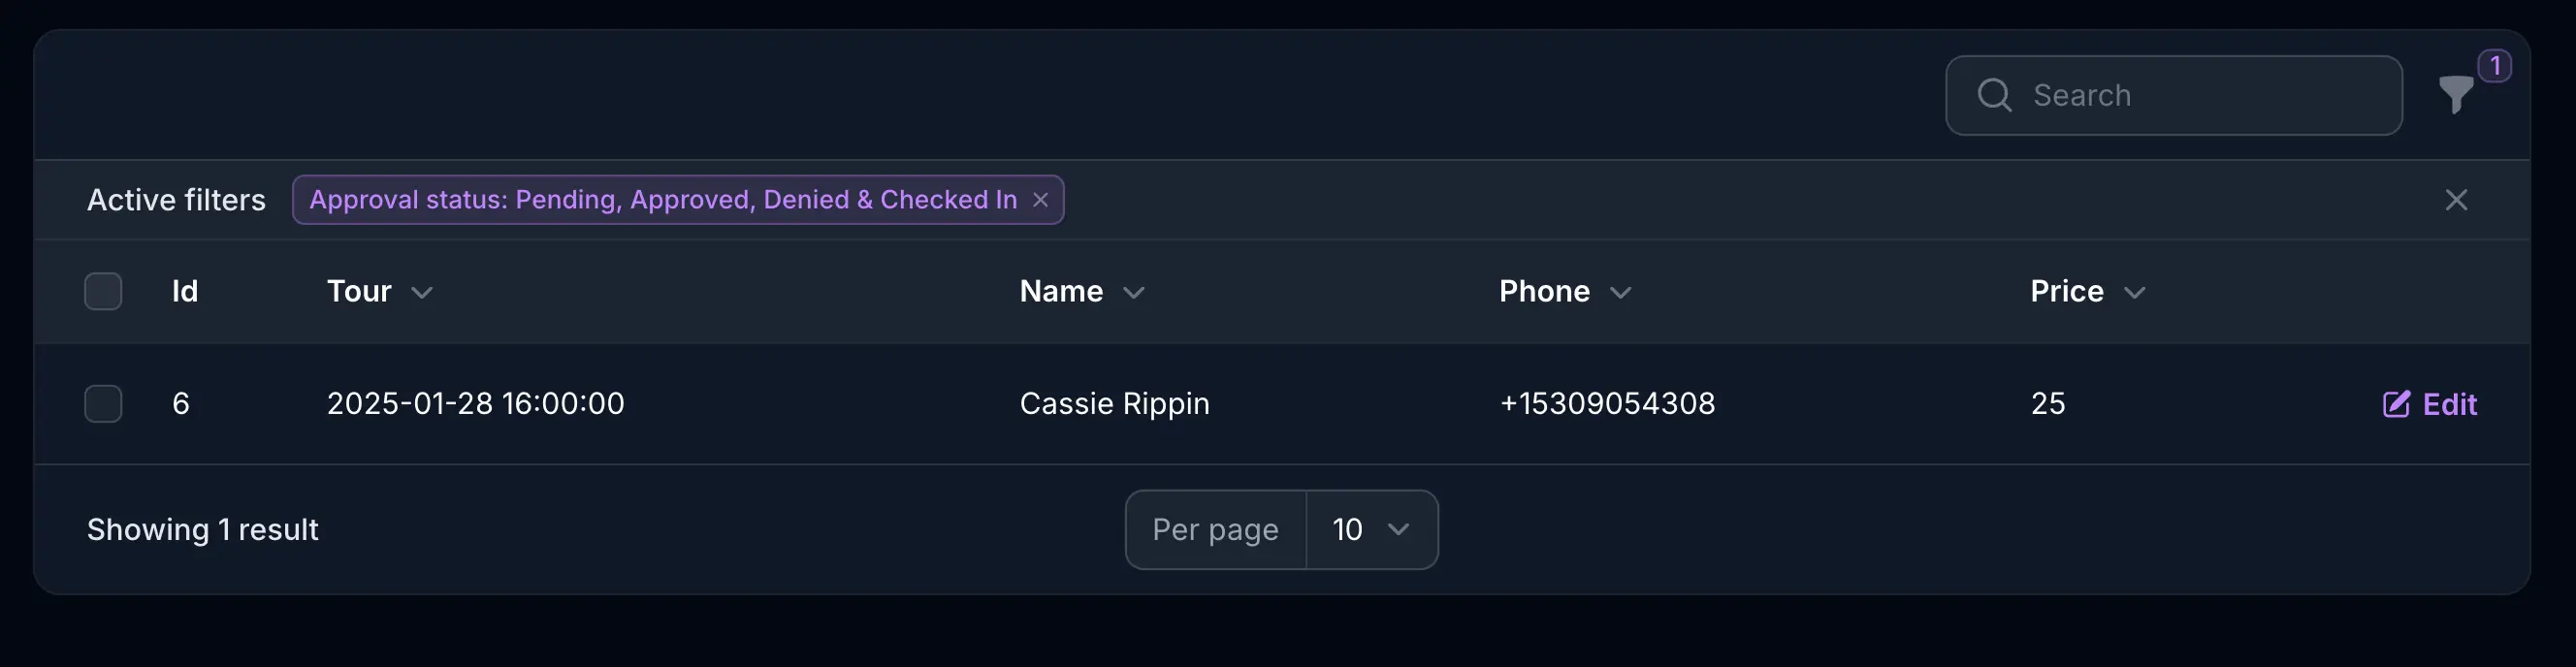
Task: Select the checkbox for Cassie Rippin's row
Action: tap(103, 404)
